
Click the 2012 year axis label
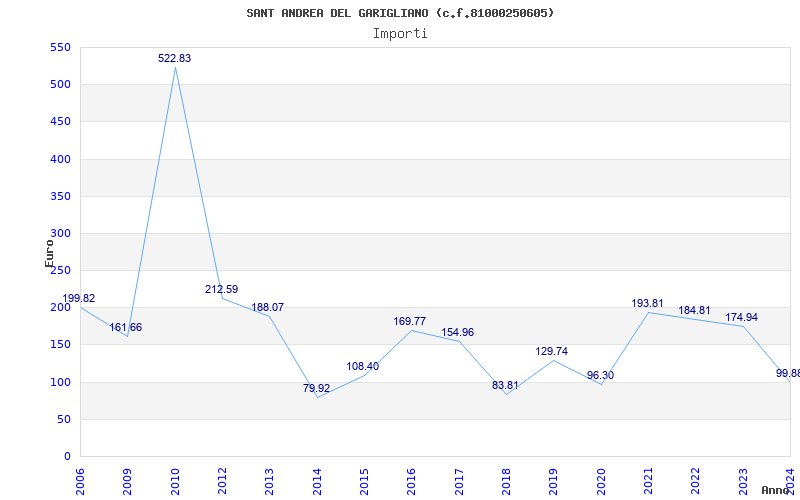[x=222, y=482]
